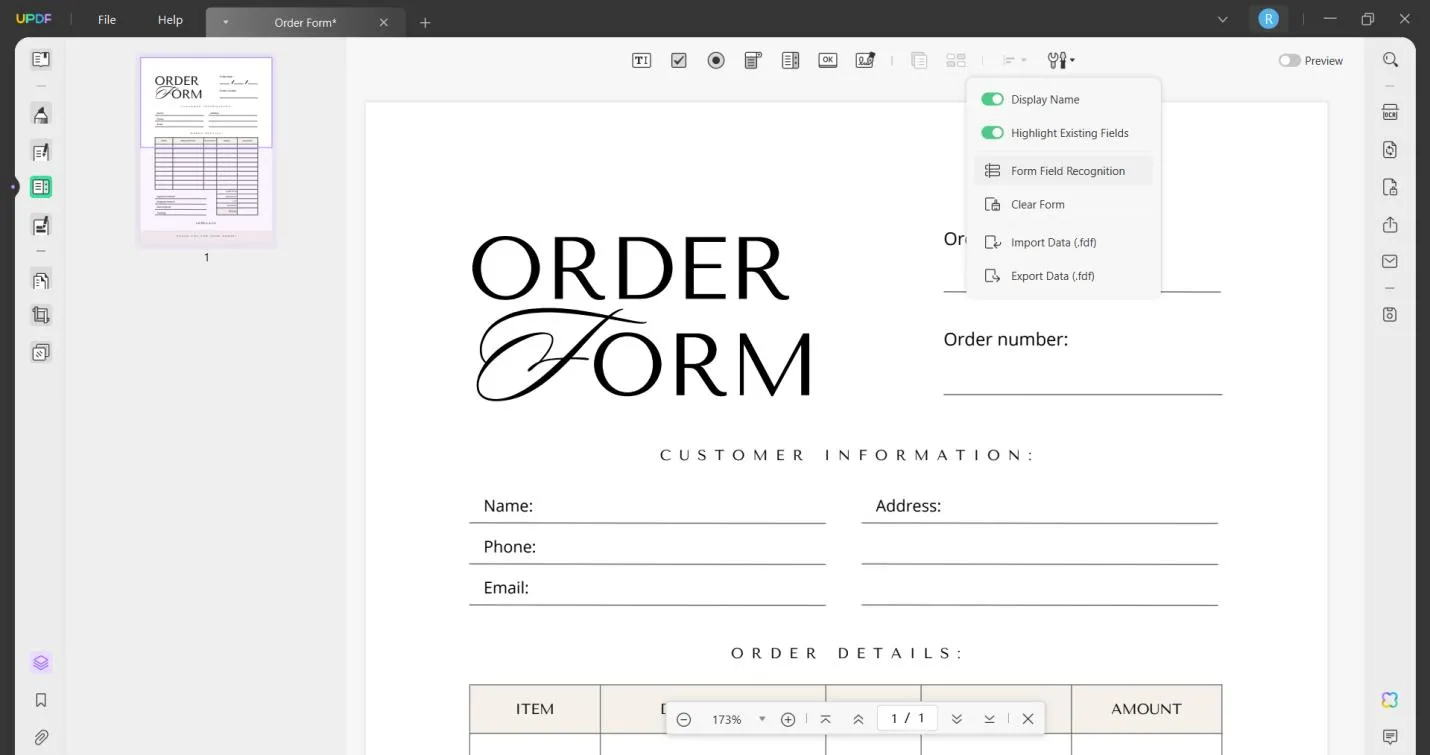The width and height of the screenshot is (1430, 755).
Task: Open the Edit PDF tool
Action: [x=41, y=152]
